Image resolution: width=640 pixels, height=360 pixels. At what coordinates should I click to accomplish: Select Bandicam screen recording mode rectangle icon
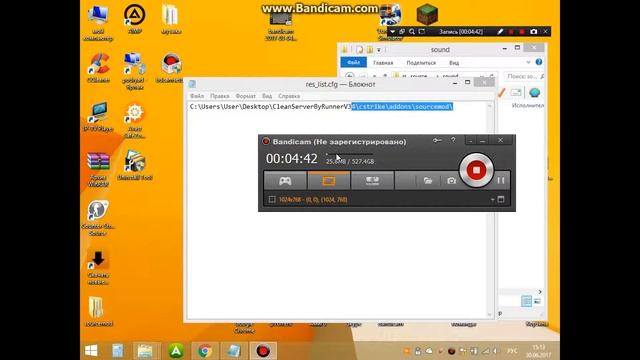[x=329, y=180]
